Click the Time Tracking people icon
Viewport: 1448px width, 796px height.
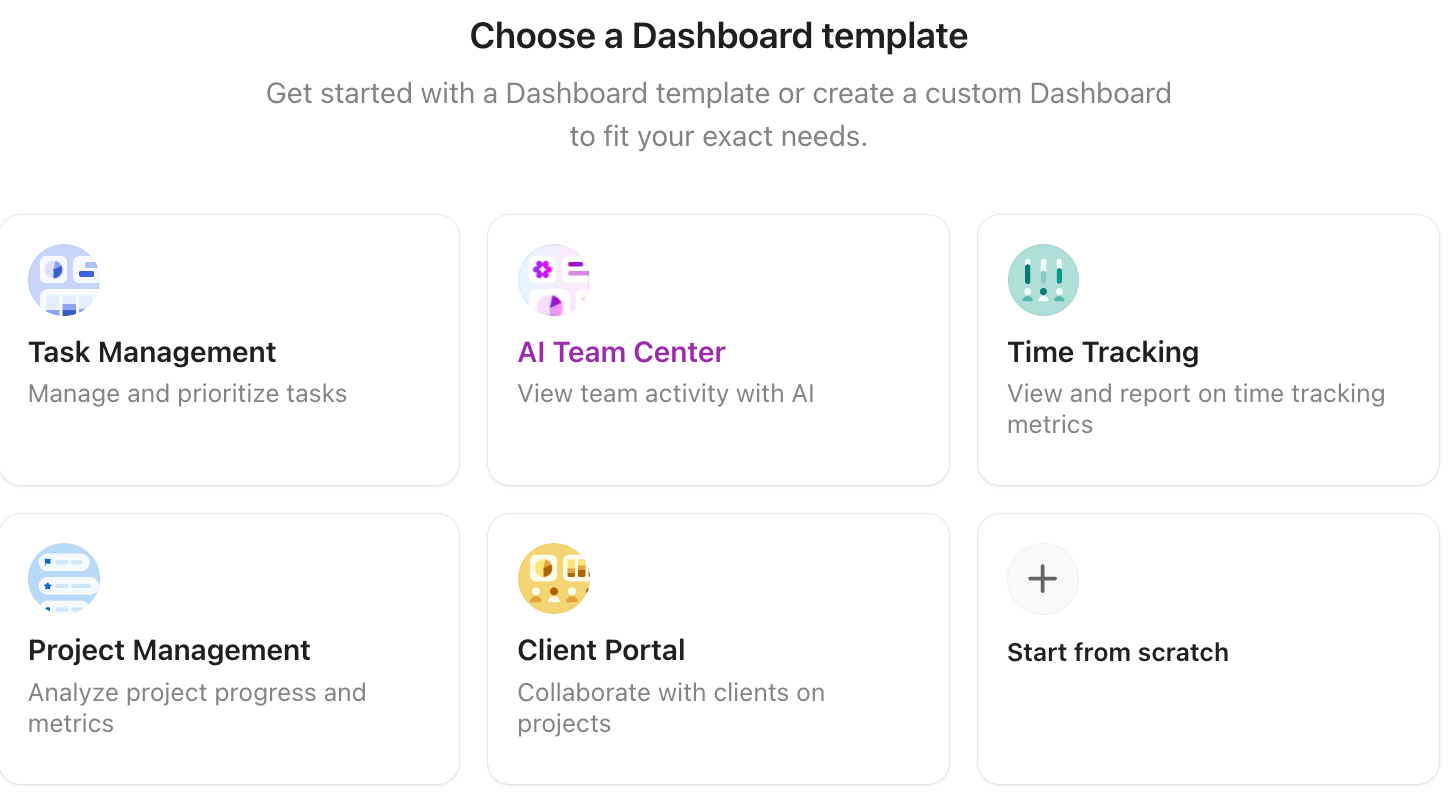(x=1043, y=280)
